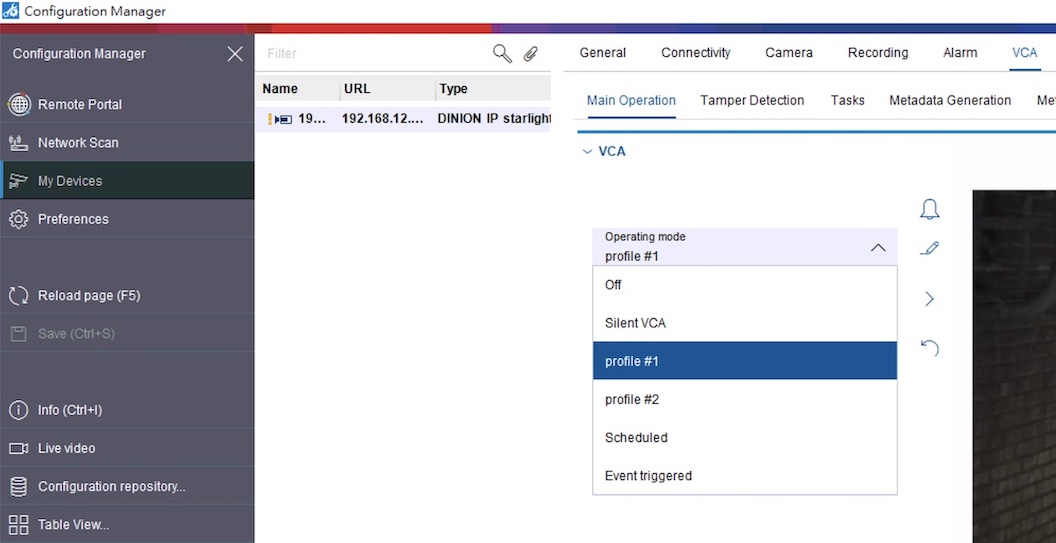Click the paperclip icon next to filter

(531, 53)
